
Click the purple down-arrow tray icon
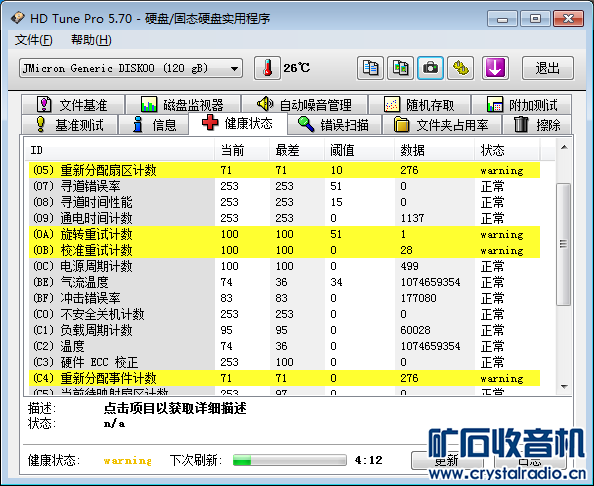495,68
